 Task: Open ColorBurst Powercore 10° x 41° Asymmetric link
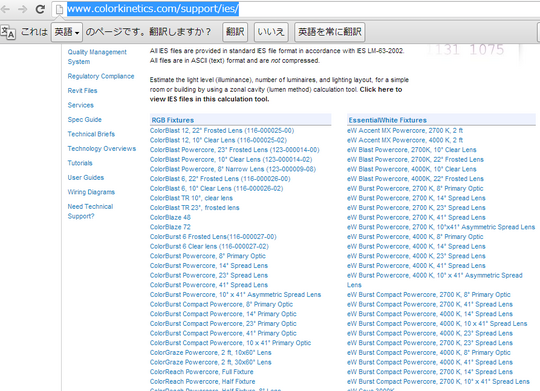(235, 295)
